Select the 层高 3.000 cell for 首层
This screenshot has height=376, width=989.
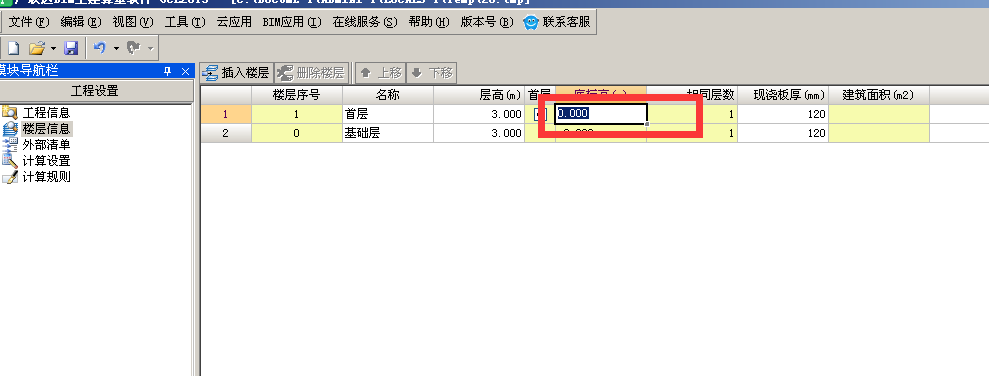point(479,114)
